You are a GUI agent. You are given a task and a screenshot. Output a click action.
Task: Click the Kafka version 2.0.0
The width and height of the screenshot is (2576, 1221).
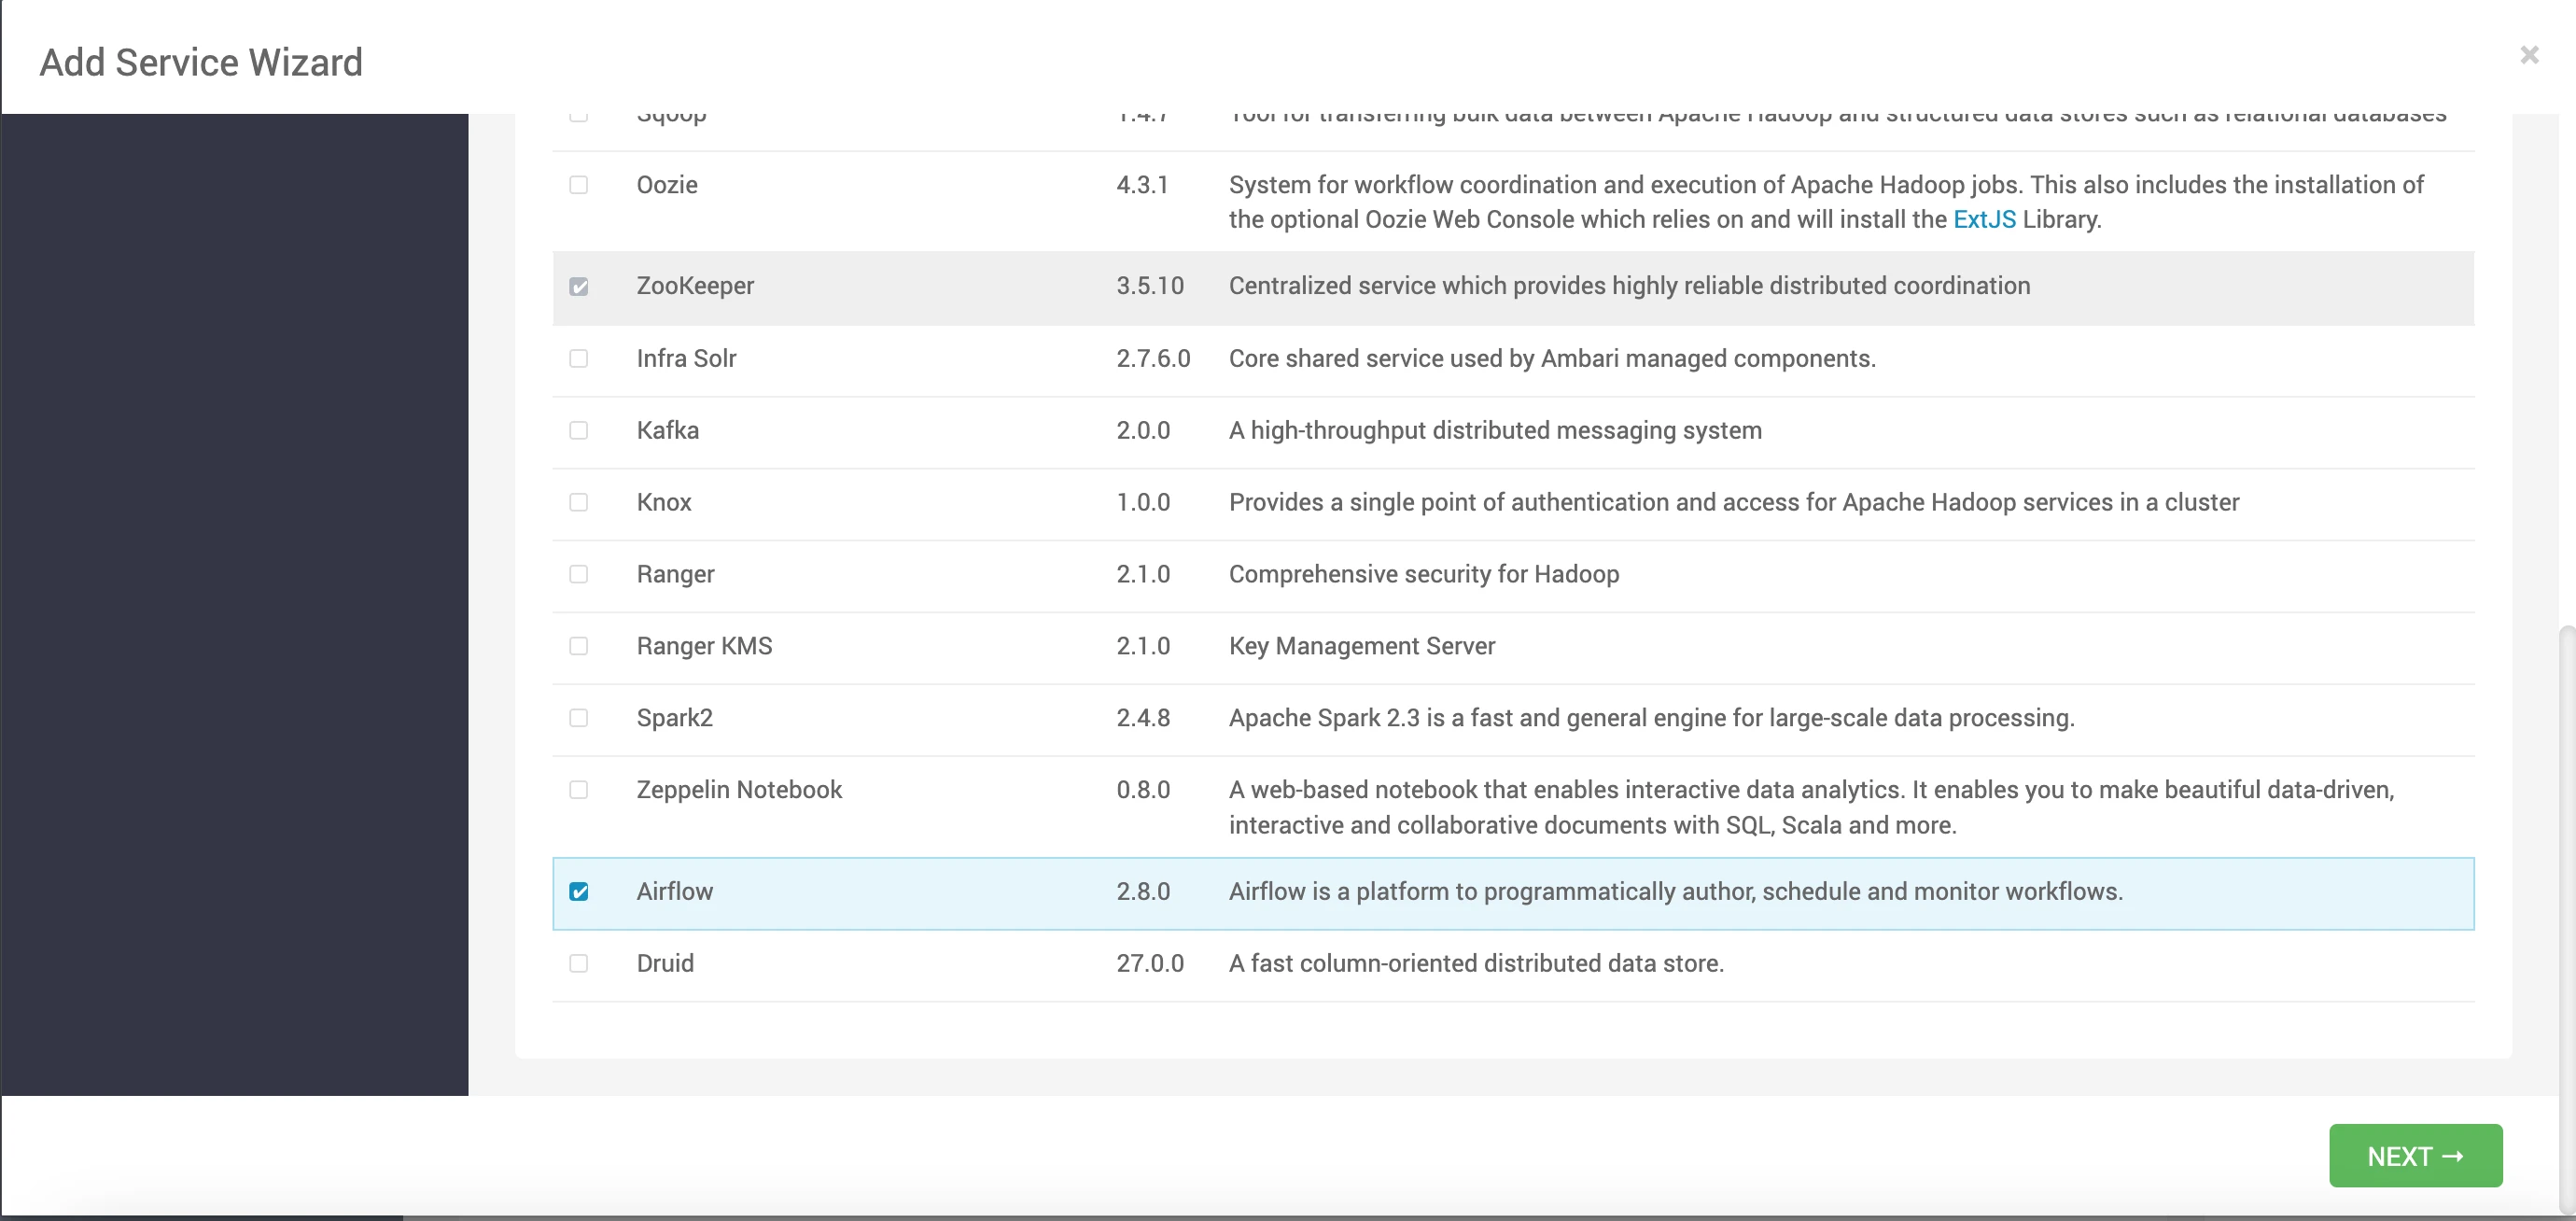1143,430
